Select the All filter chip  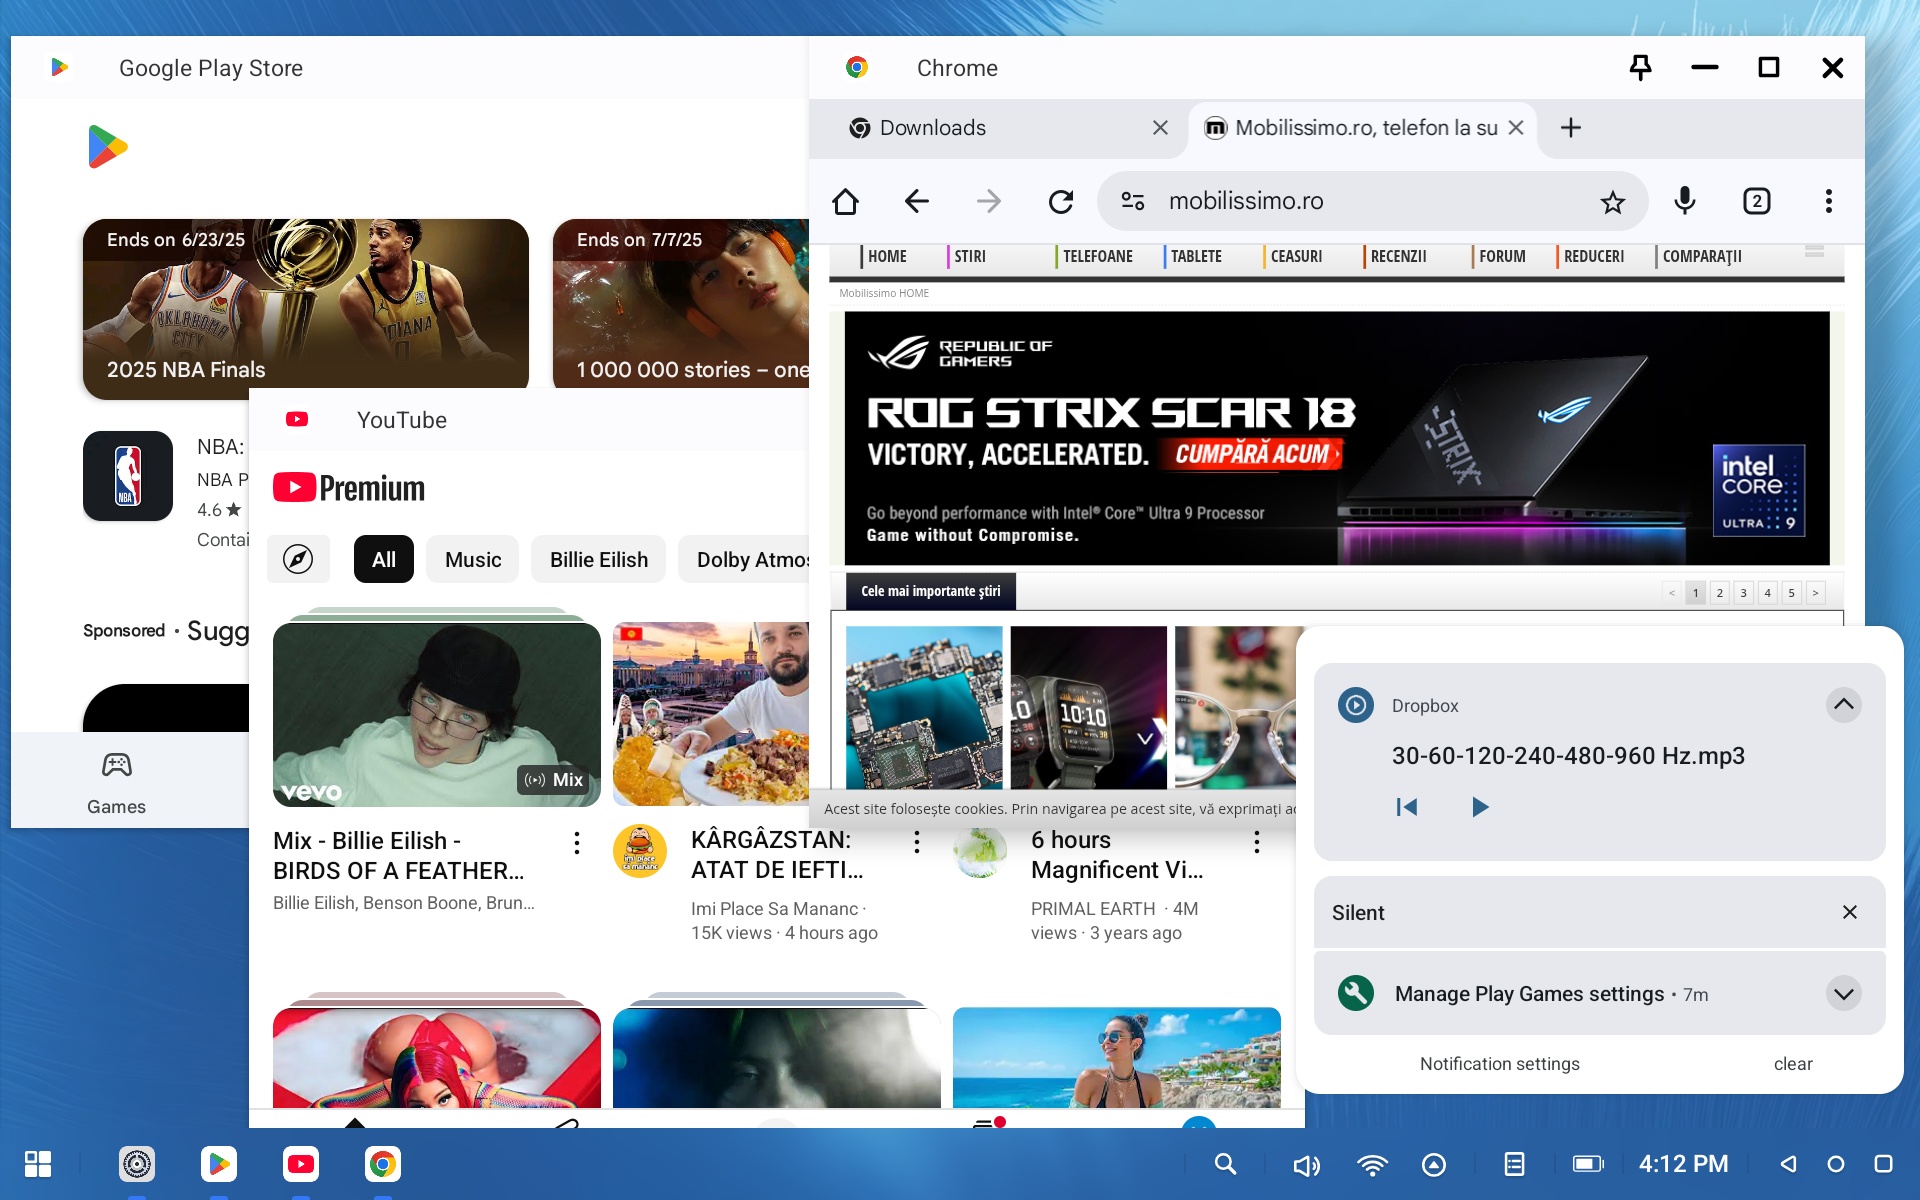384,559
